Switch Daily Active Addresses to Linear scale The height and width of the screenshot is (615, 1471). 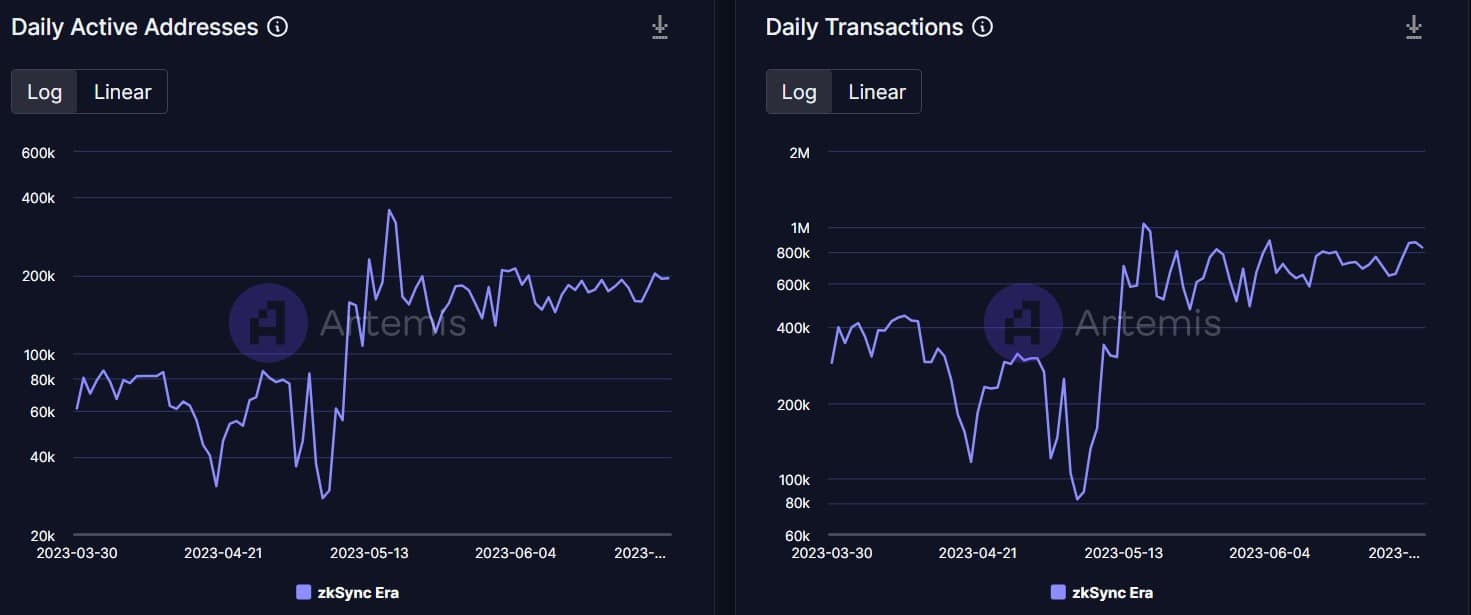(x=122, y=92)
